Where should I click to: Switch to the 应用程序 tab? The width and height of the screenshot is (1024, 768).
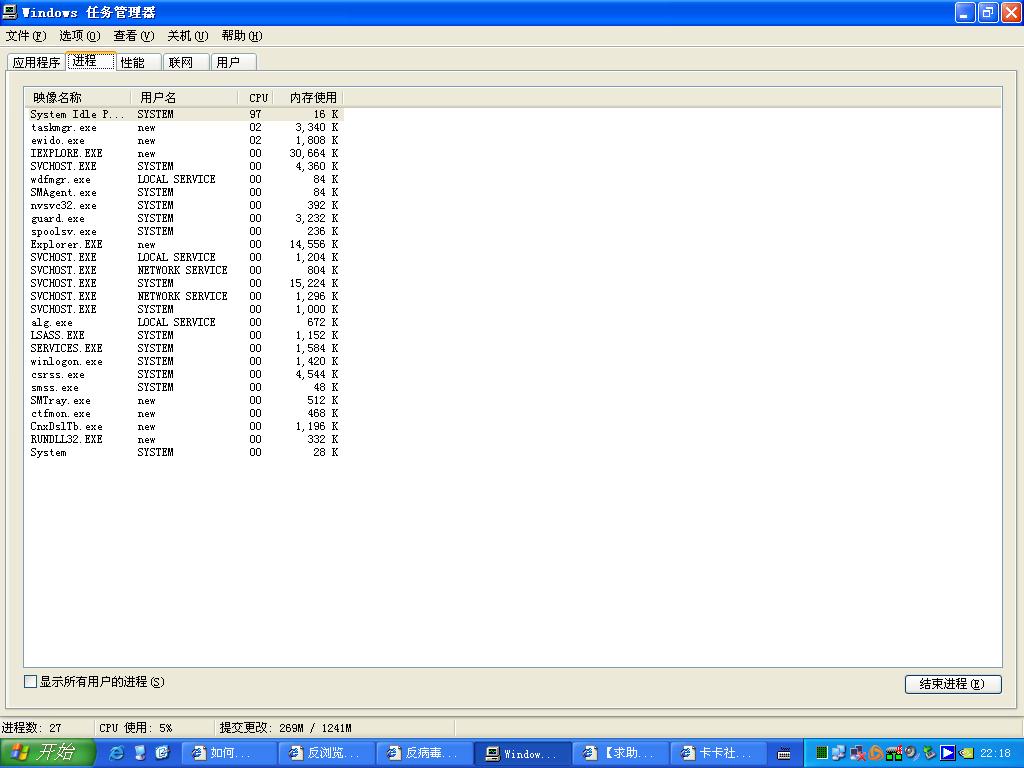point(37,63)
